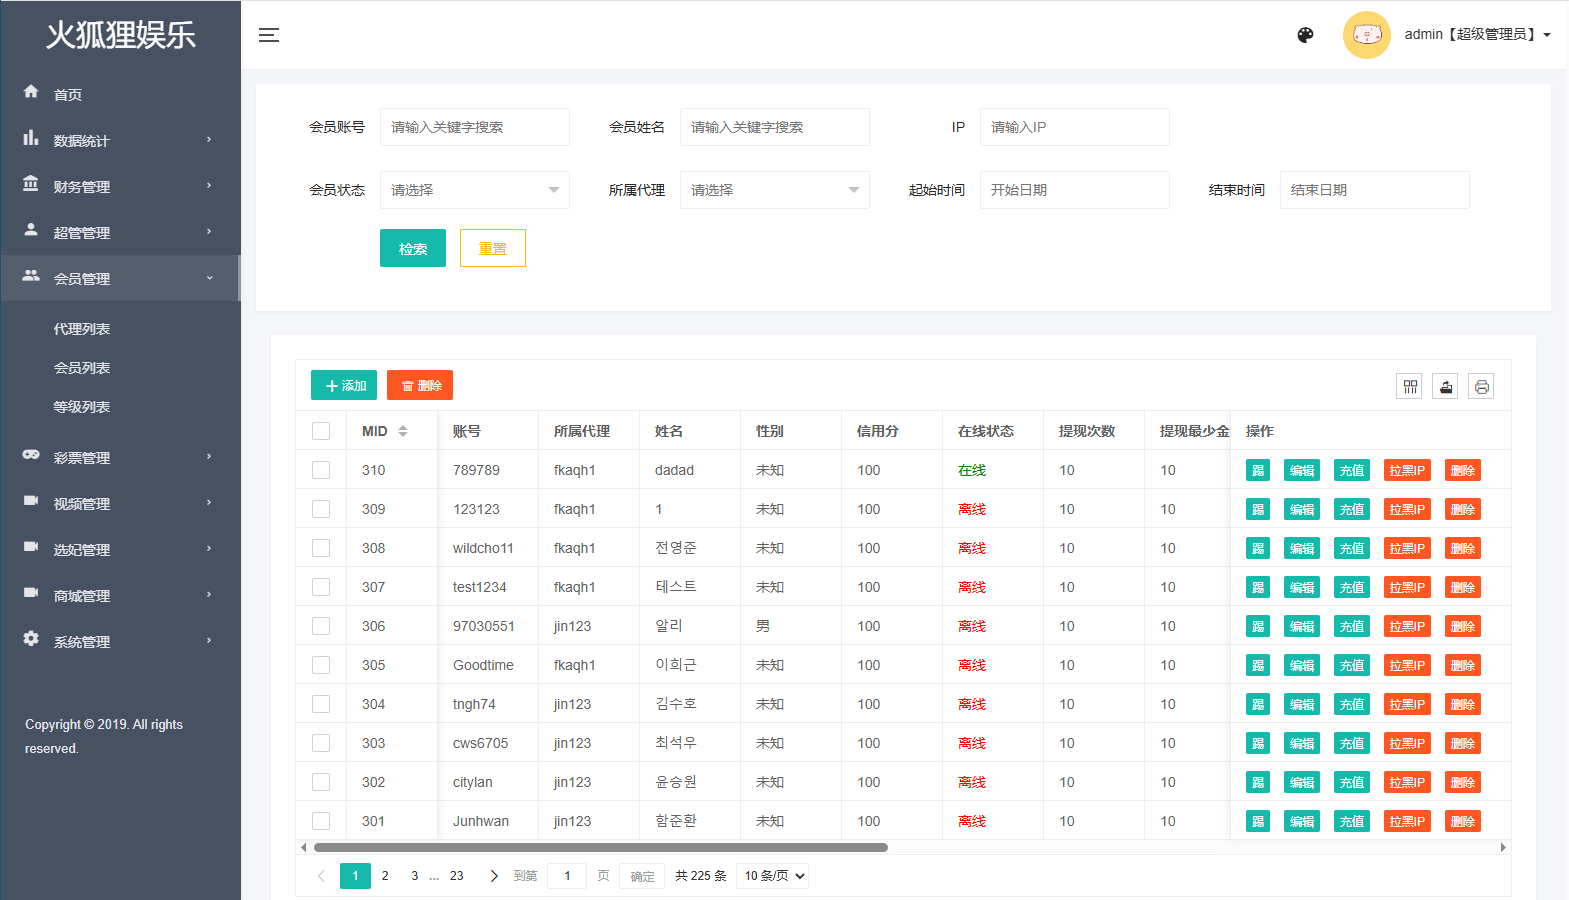This screenshot has width=1569, height=900.
Task: Sort by the MID column arrows
Action: [403, 431]
